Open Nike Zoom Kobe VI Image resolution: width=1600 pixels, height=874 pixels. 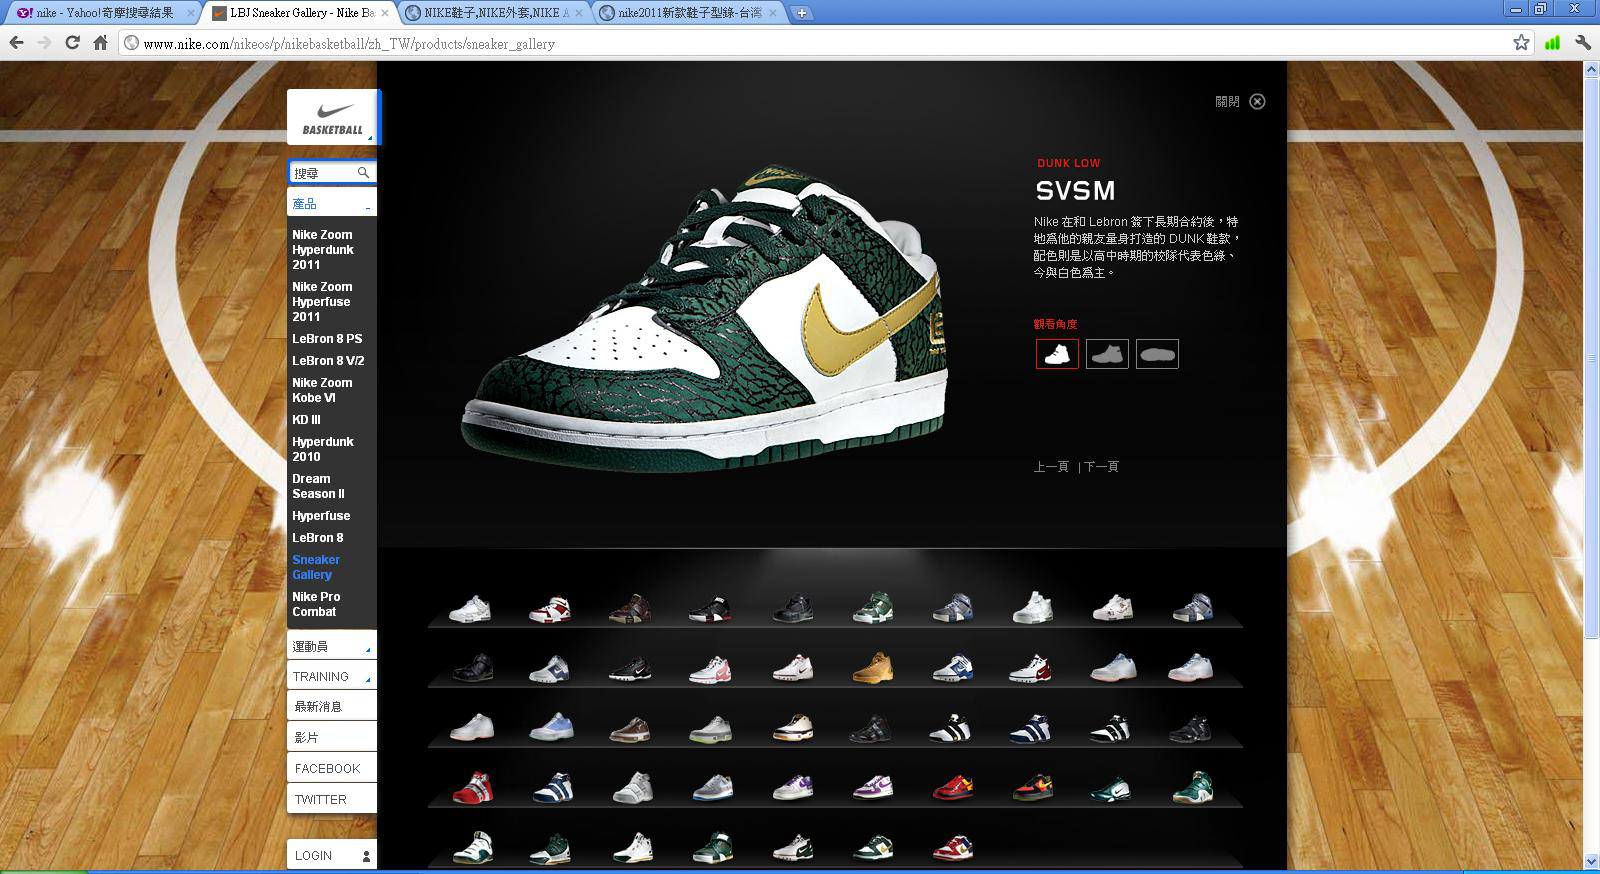coord(322,390)
